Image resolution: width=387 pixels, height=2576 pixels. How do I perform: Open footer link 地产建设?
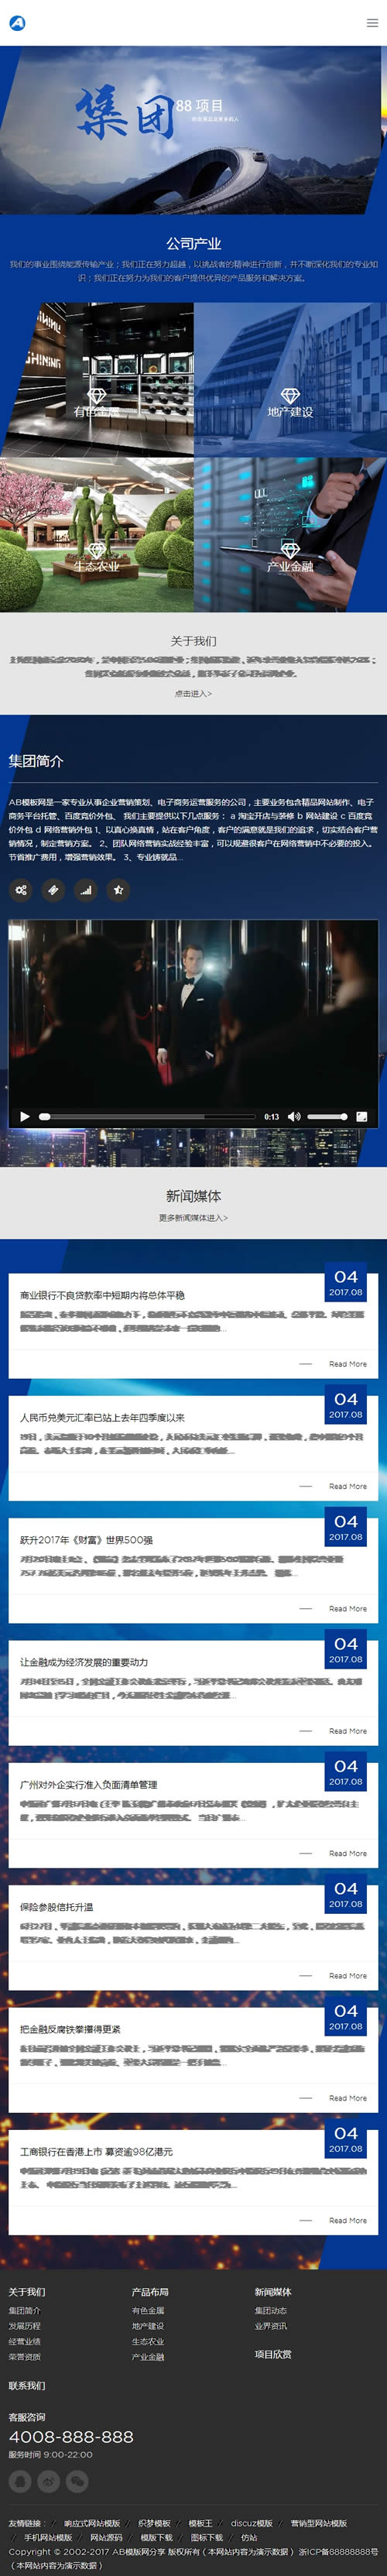click(148, 2326)
